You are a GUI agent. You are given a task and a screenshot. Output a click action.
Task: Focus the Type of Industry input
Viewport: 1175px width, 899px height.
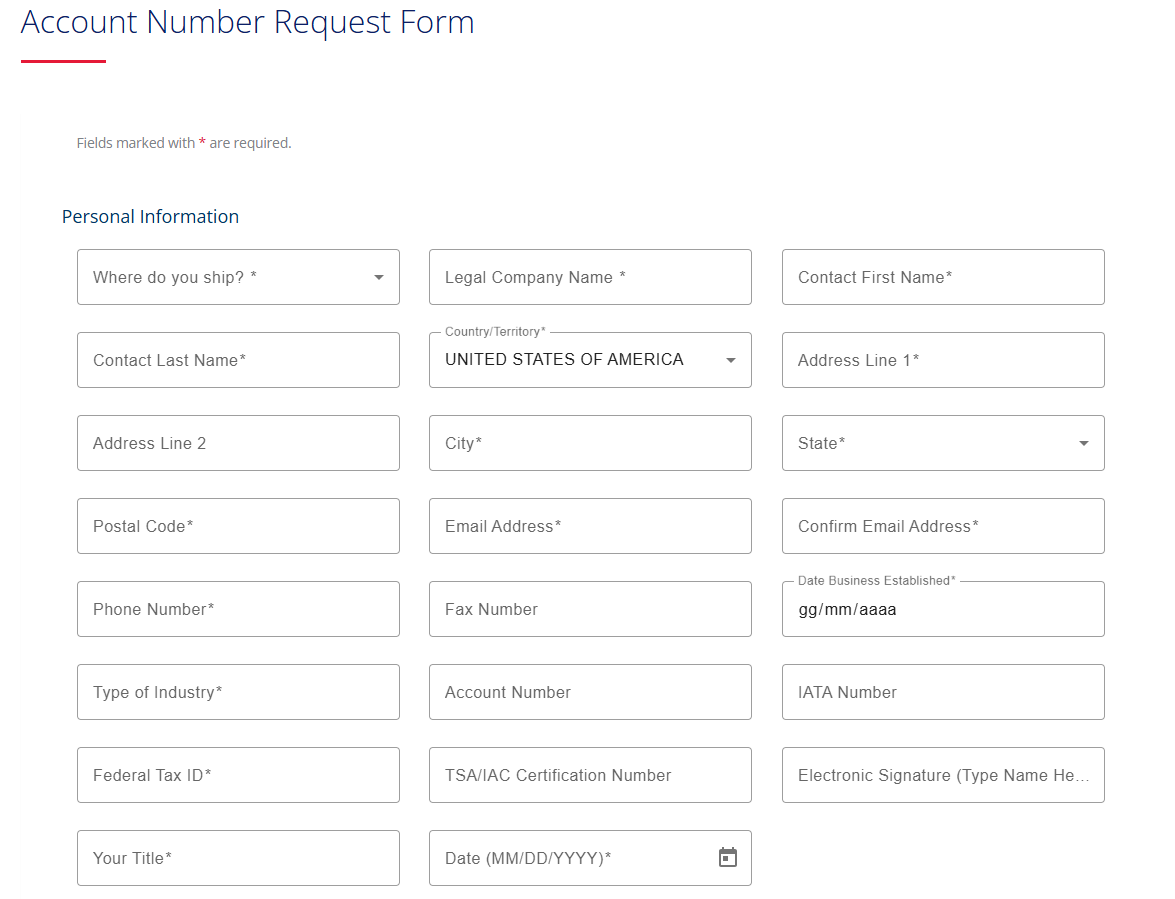click(x=238, y=692)
